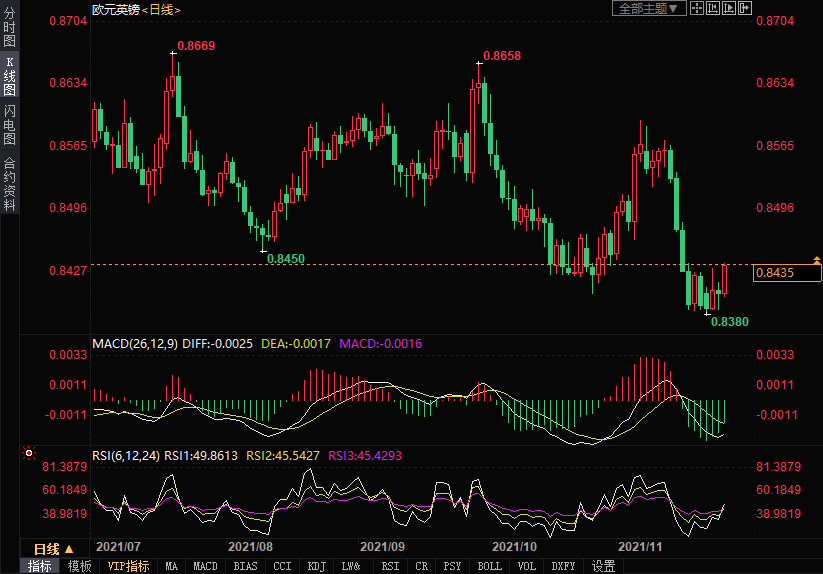Click the range measurement icon in top toolbar
The width and height of the screenshot is (823, 574).
(712, 8)
